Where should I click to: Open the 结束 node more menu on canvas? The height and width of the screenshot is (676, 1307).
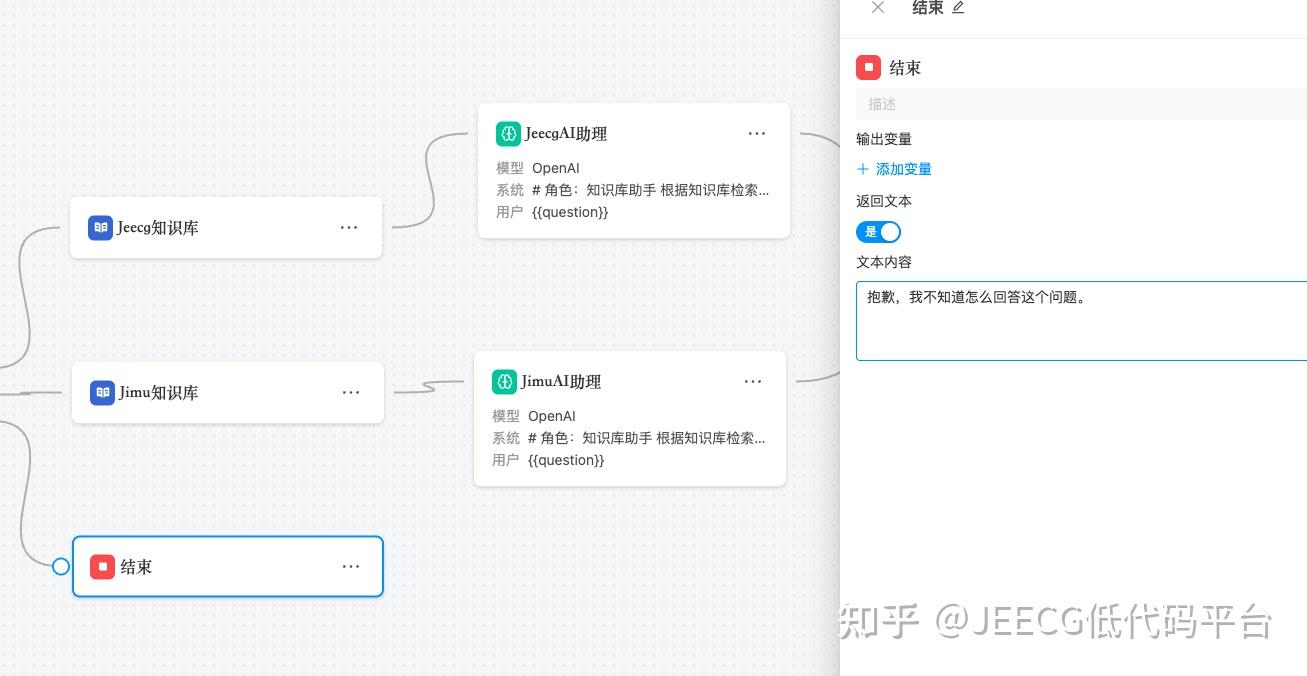pos(351,566)
